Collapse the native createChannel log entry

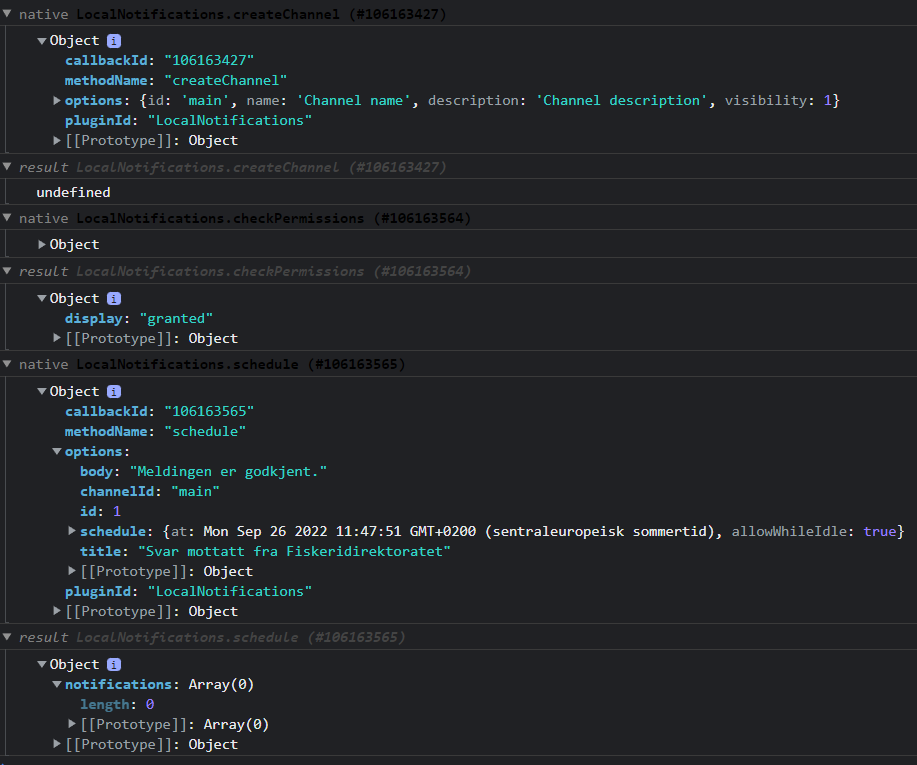(8, 14)
